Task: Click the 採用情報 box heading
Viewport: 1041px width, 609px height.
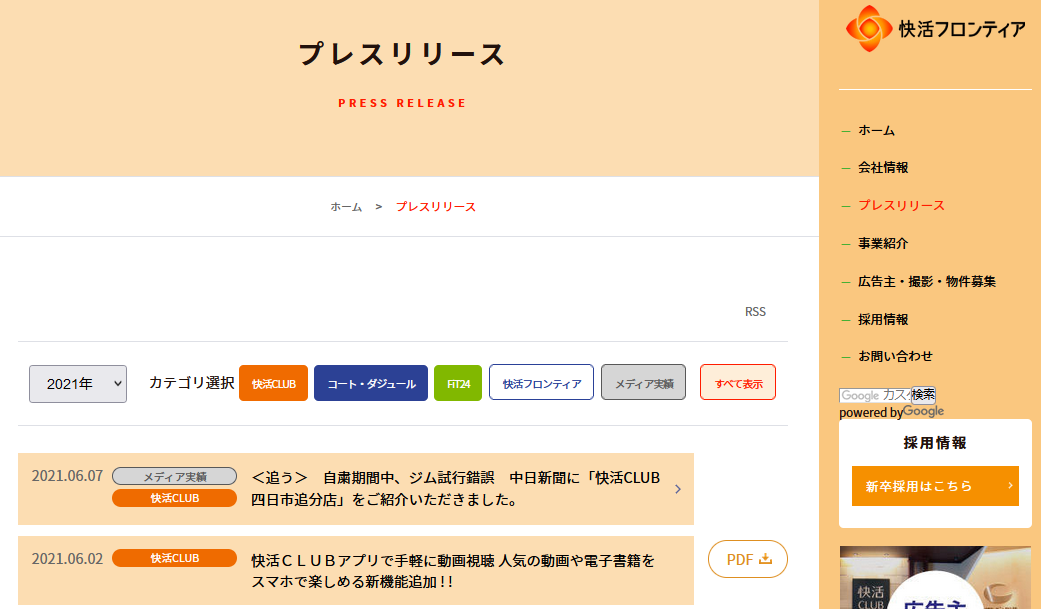Action: [x=935, y=443]
